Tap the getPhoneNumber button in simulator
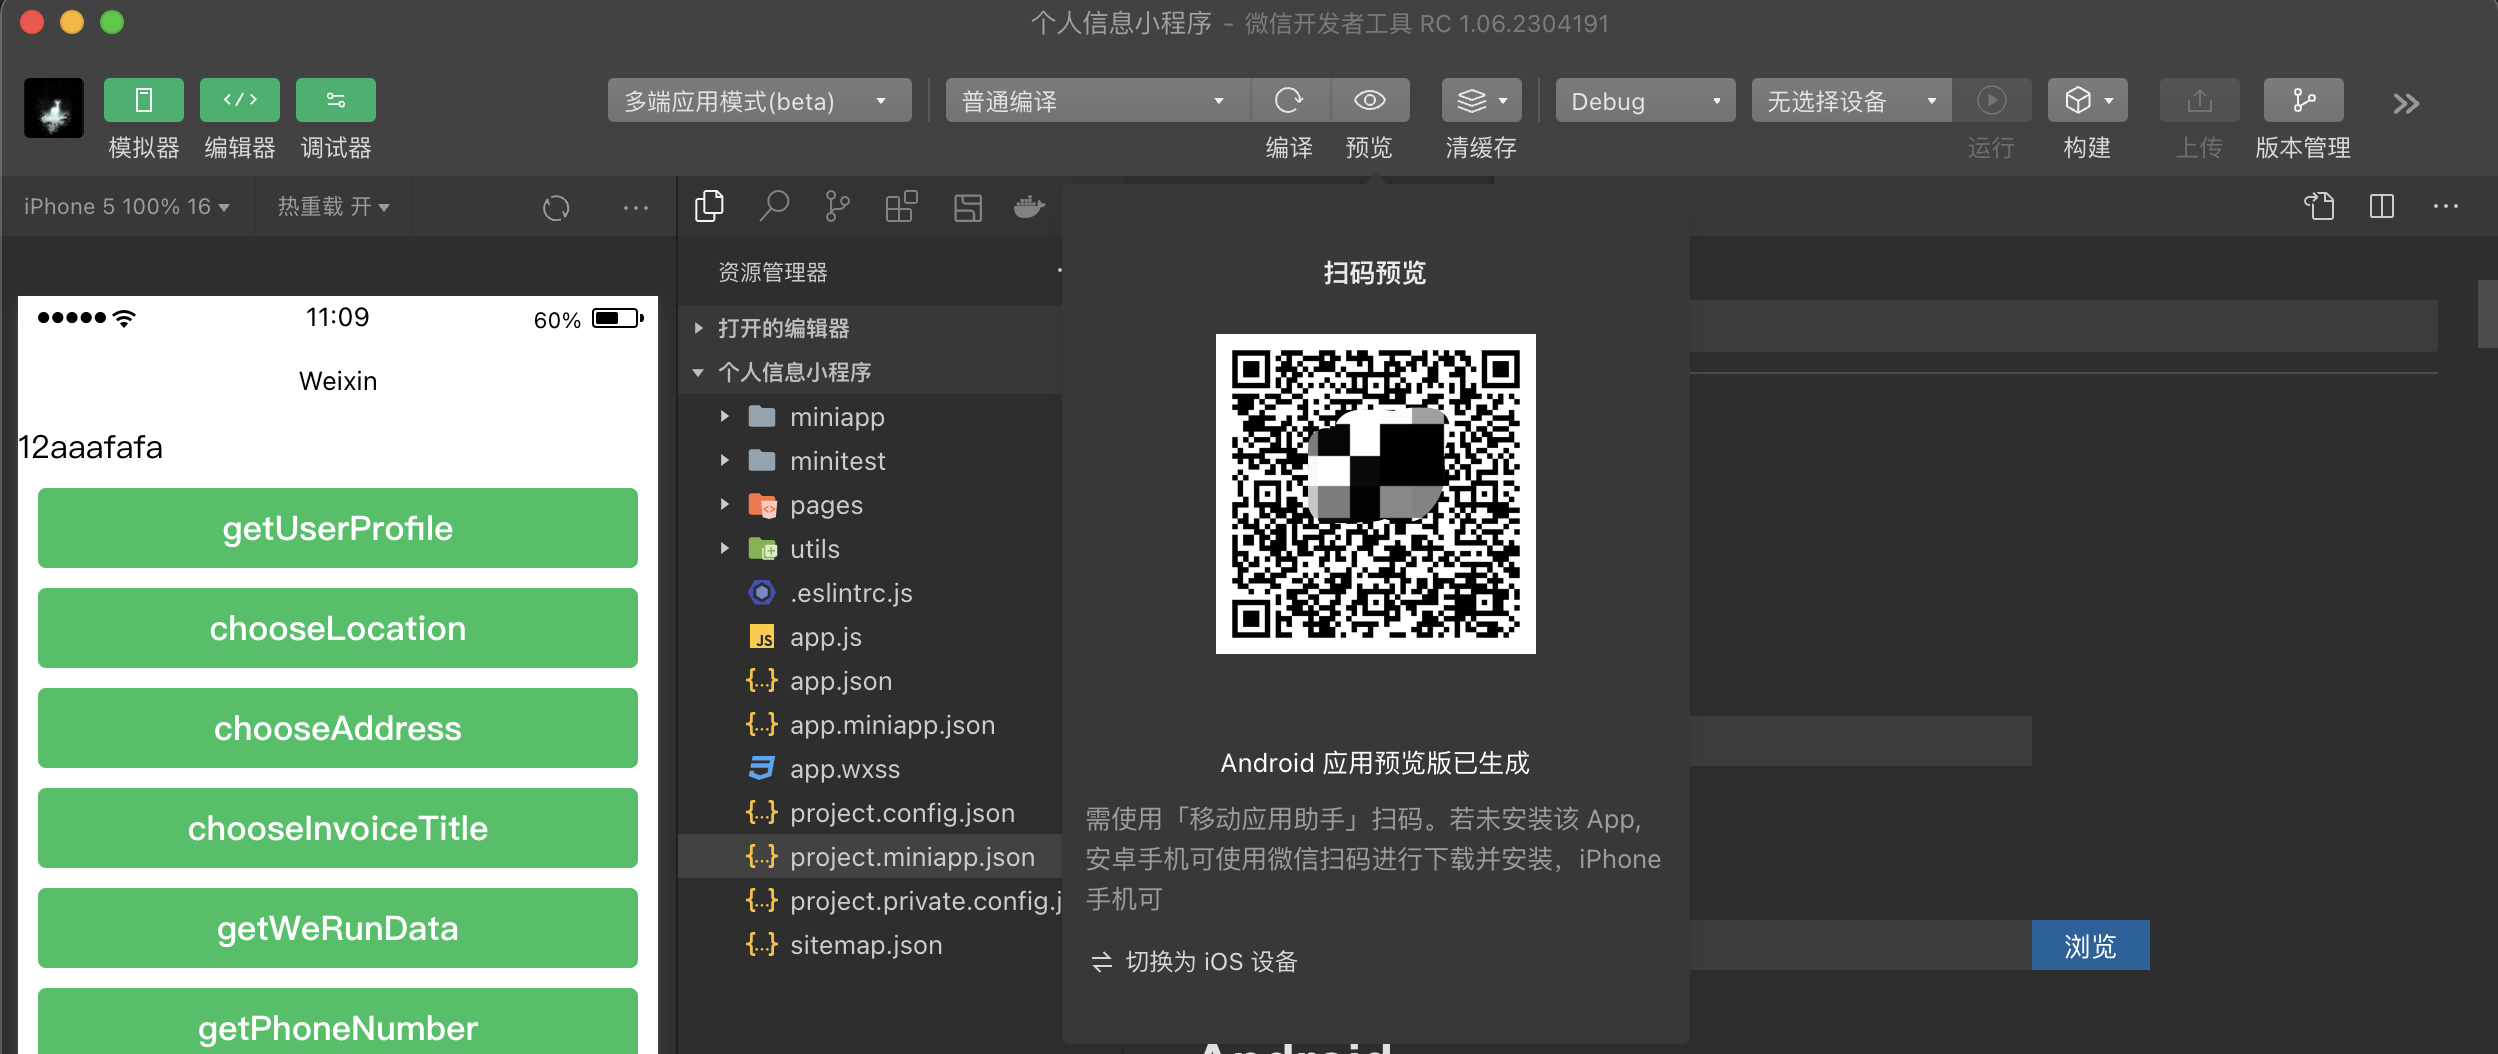 (x=338, y=1021)
